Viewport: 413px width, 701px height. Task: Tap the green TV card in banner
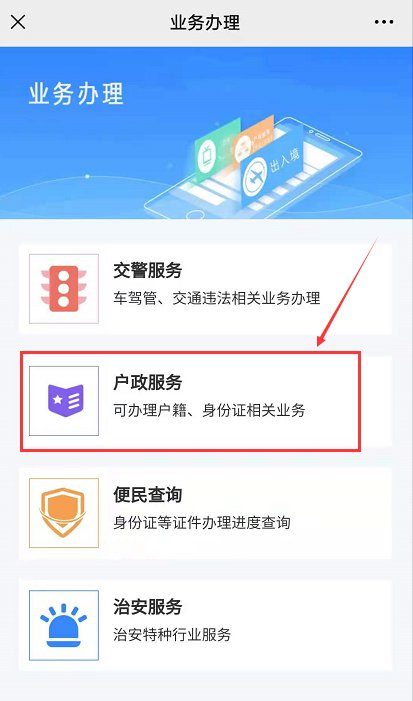pos(217,148)
